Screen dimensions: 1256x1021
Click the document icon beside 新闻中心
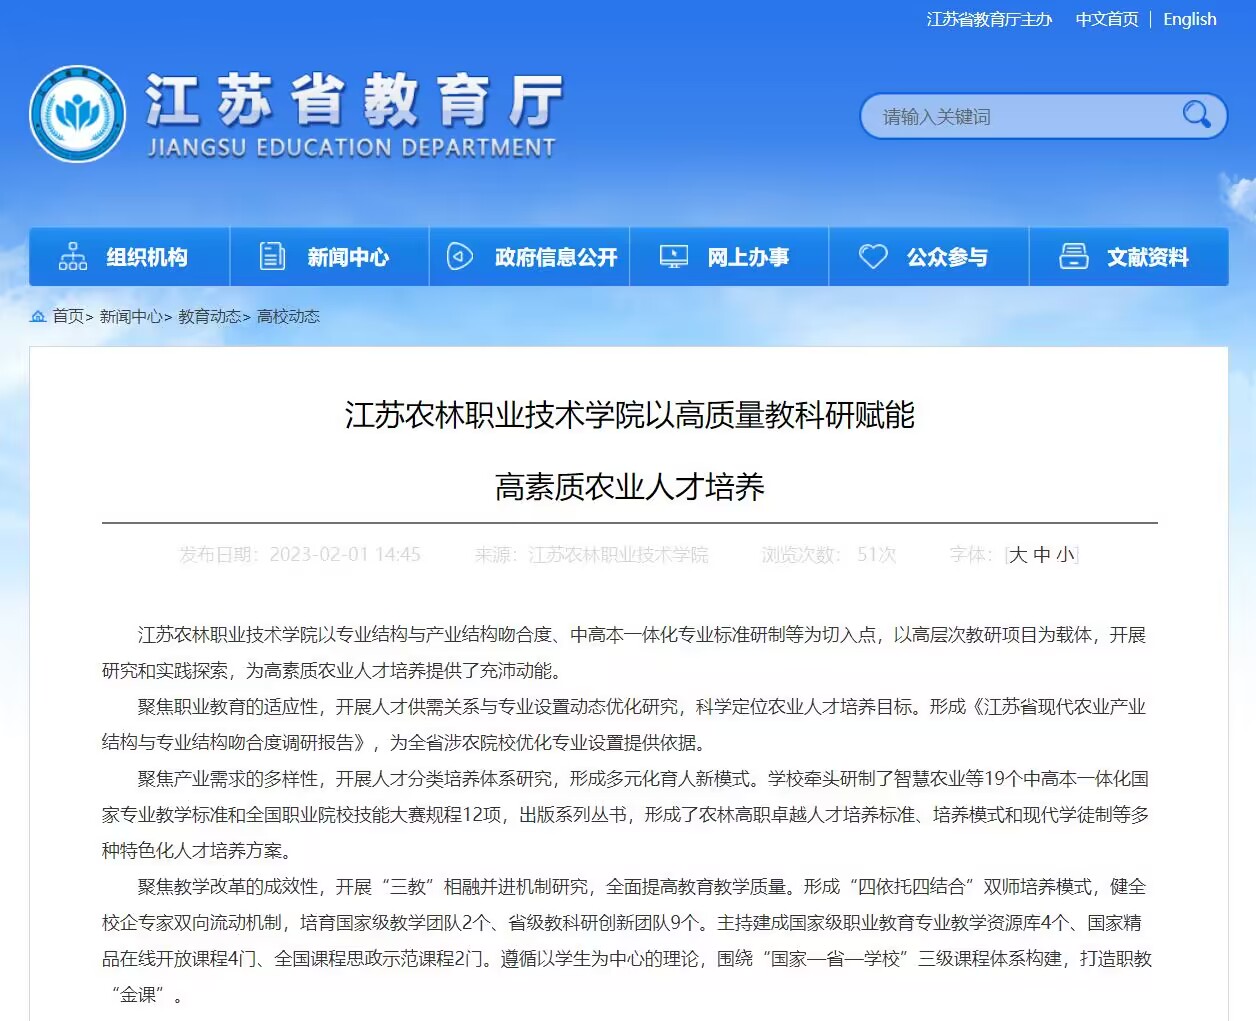coord(272,257)
